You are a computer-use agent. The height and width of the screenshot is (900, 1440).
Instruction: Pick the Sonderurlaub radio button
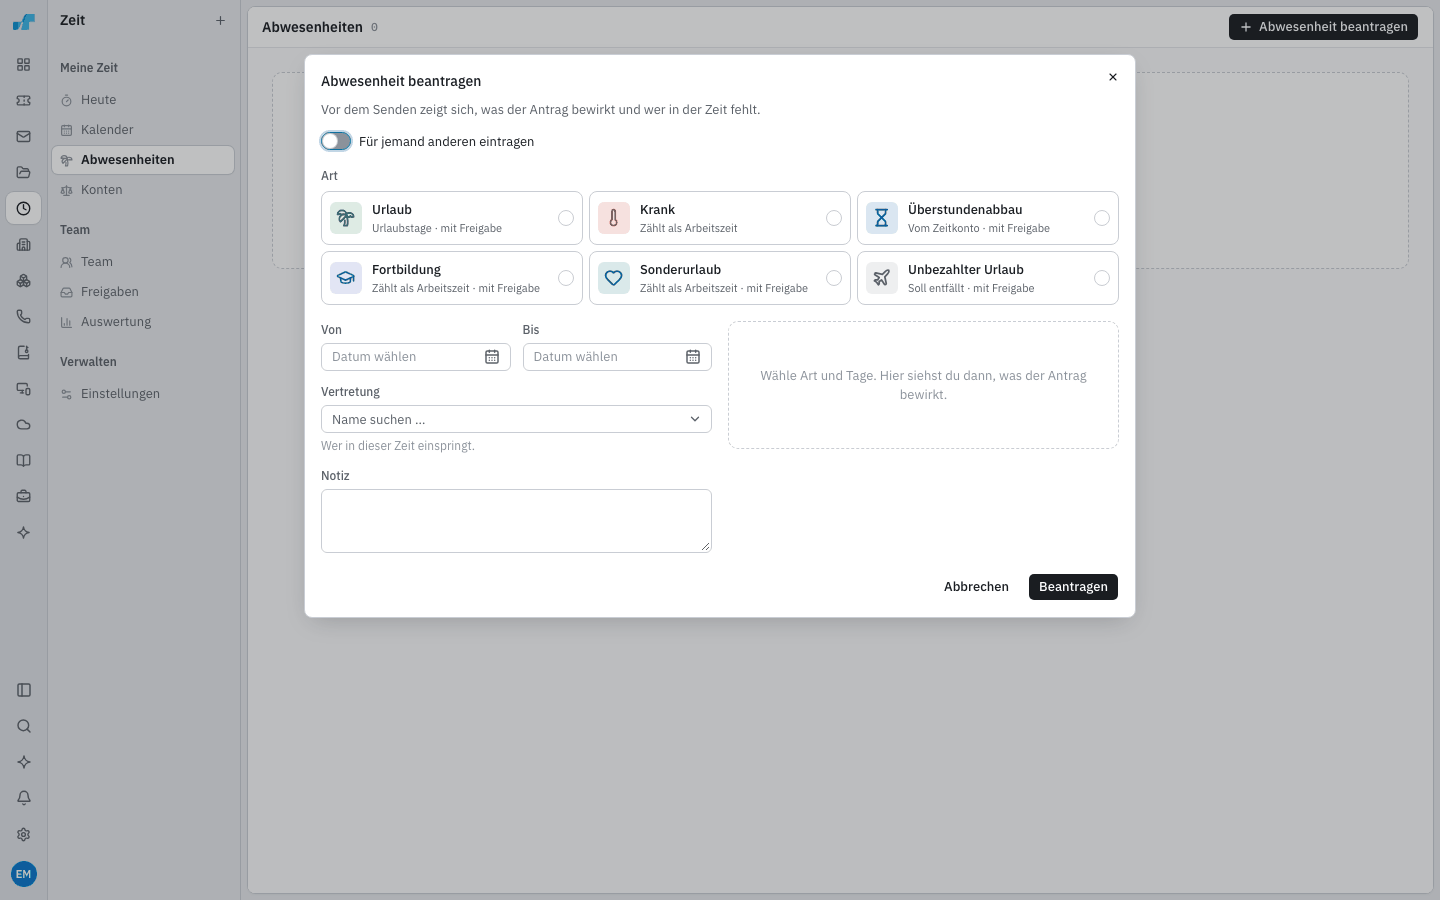click(x=834, y=278)
